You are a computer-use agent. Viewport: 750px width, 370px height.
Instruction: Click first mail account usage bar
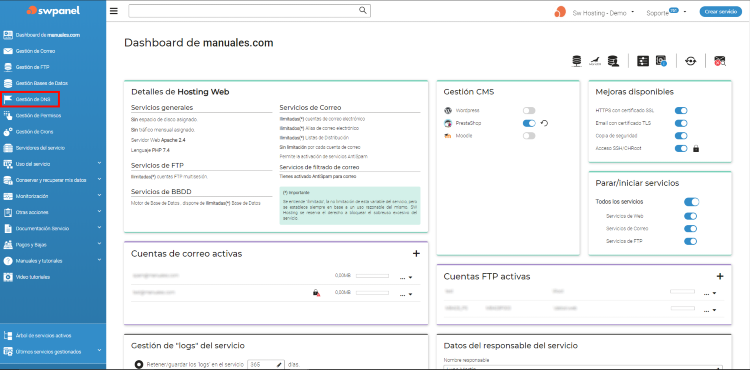(x=373, y=276)
